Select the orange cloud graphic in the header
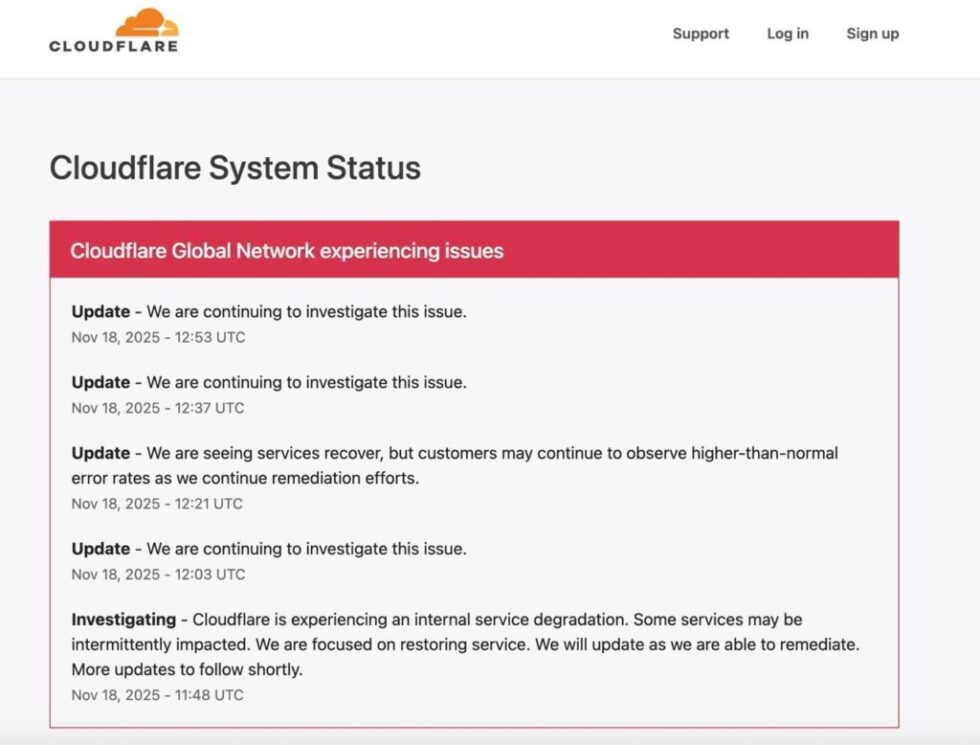 point(149,20)
